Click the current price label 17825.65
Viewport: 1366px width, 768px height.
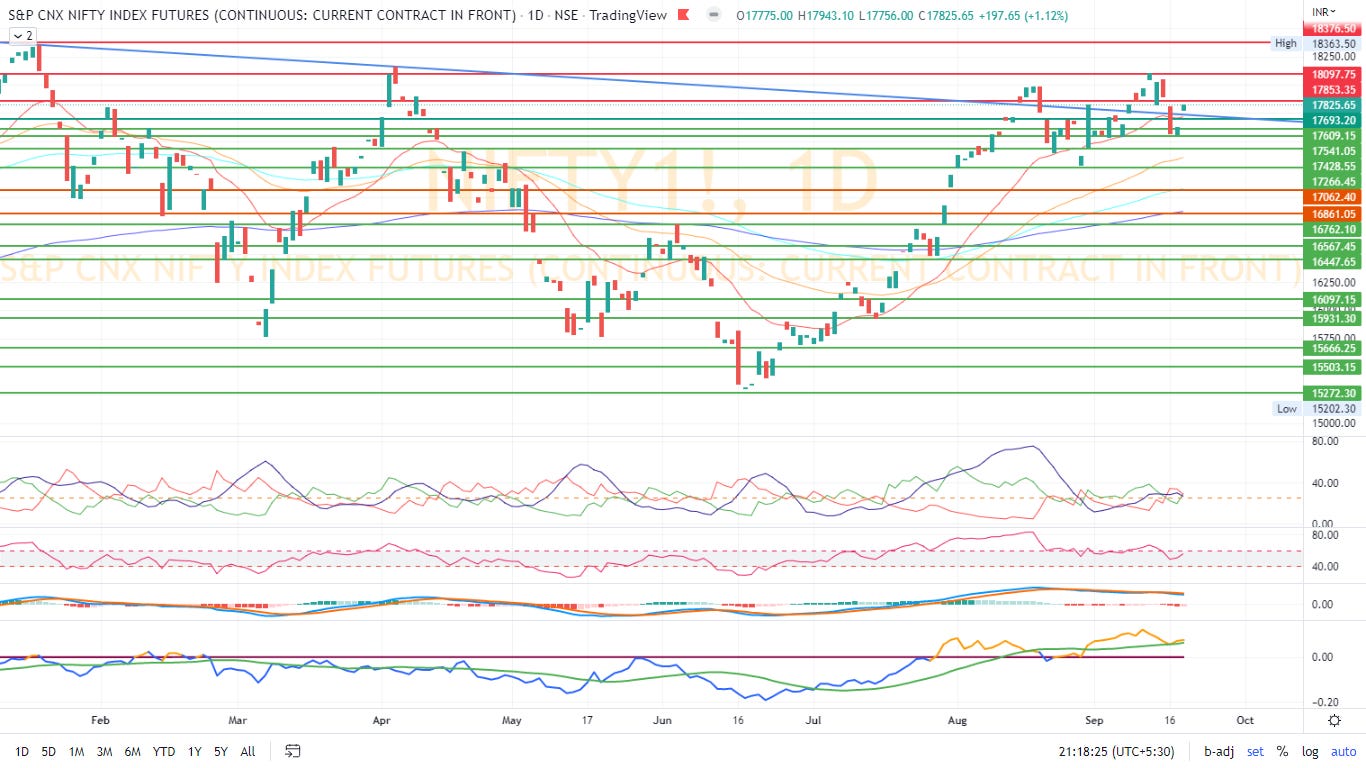click(x=1334, y=104)
